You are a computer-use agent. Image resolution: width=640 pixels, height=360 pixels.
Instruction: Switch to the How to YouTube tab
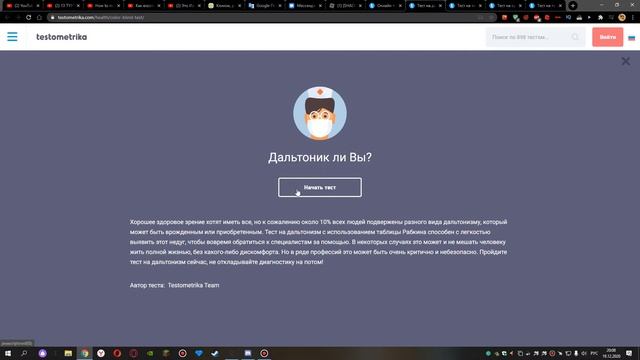(x=104, y=6)
